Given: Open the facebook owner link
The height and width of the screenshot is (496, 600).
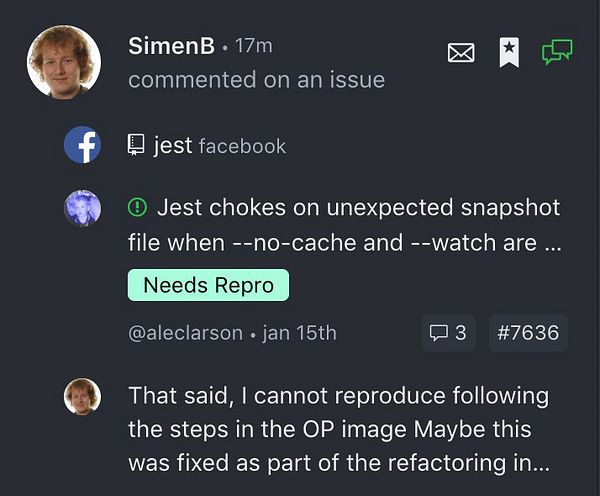Looking at the screenshot, I should pos(243,147).
